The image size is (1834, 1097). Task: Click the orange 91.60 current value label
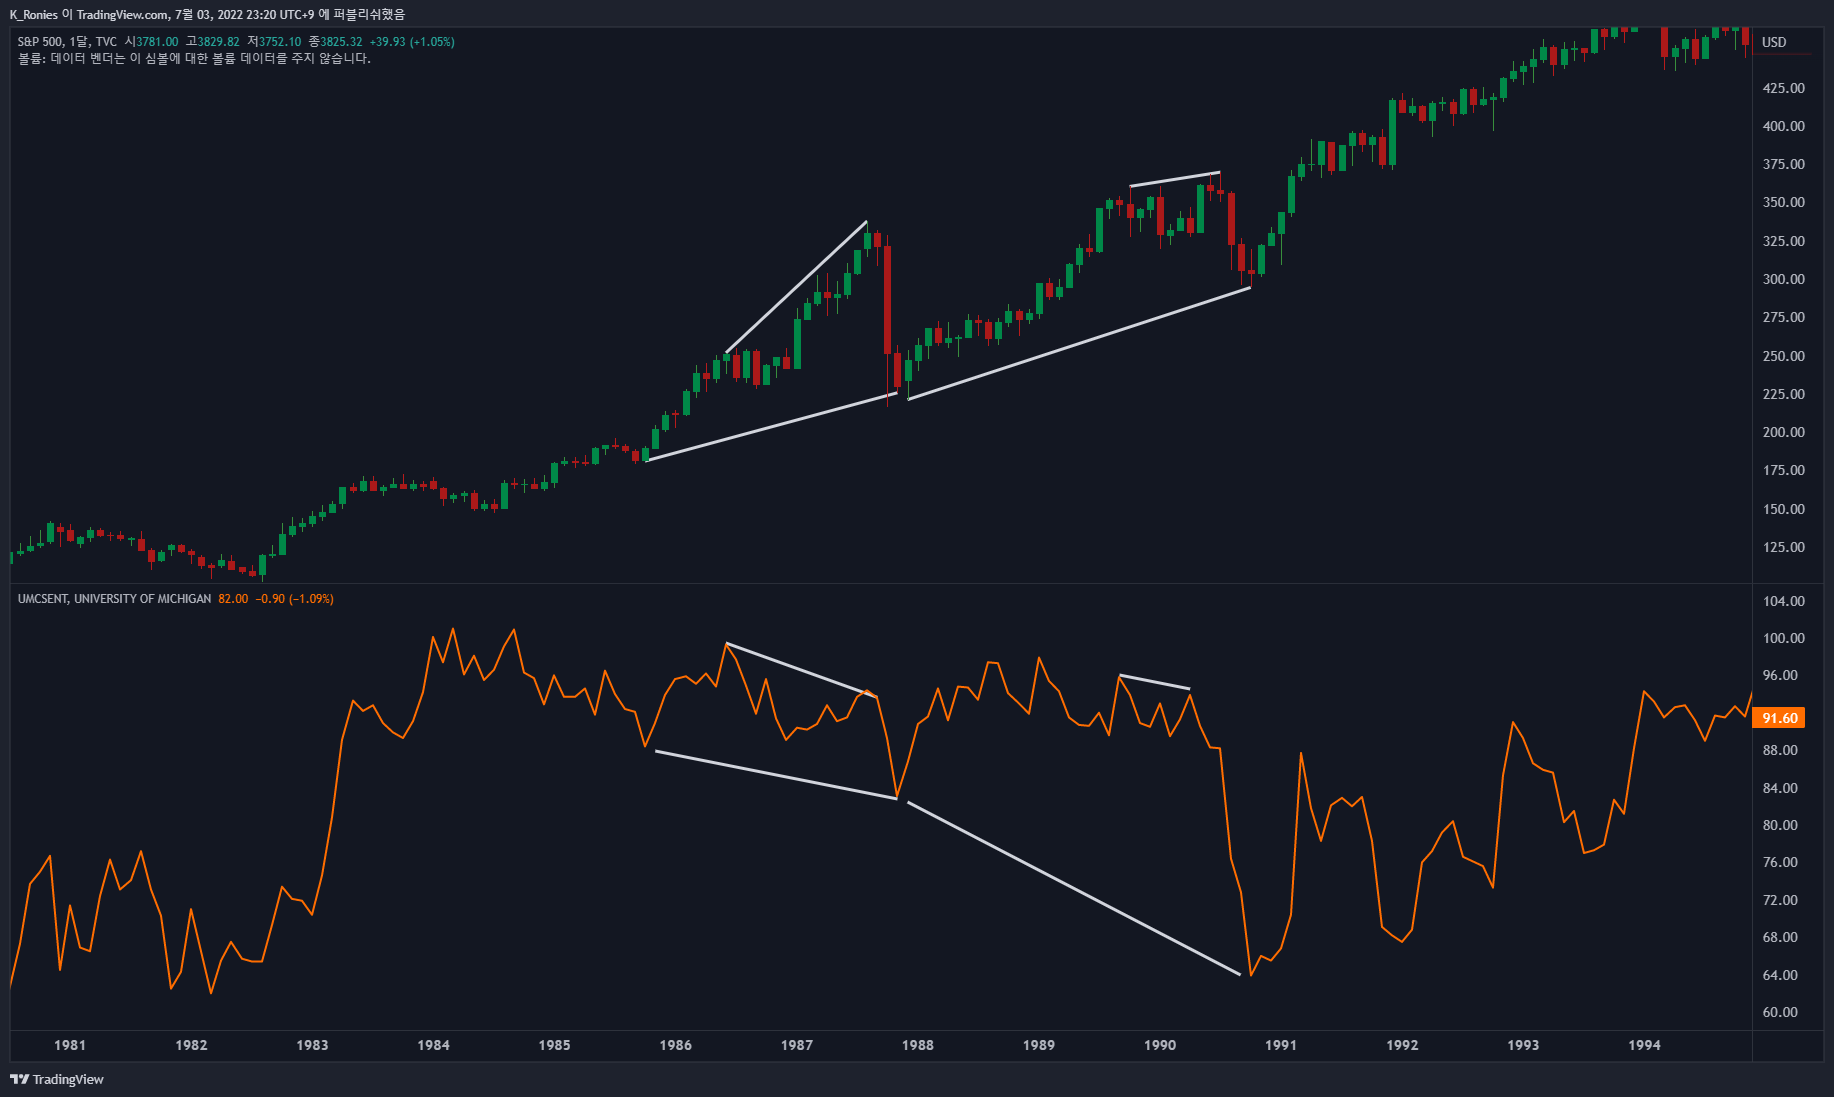click(1780, 718)
